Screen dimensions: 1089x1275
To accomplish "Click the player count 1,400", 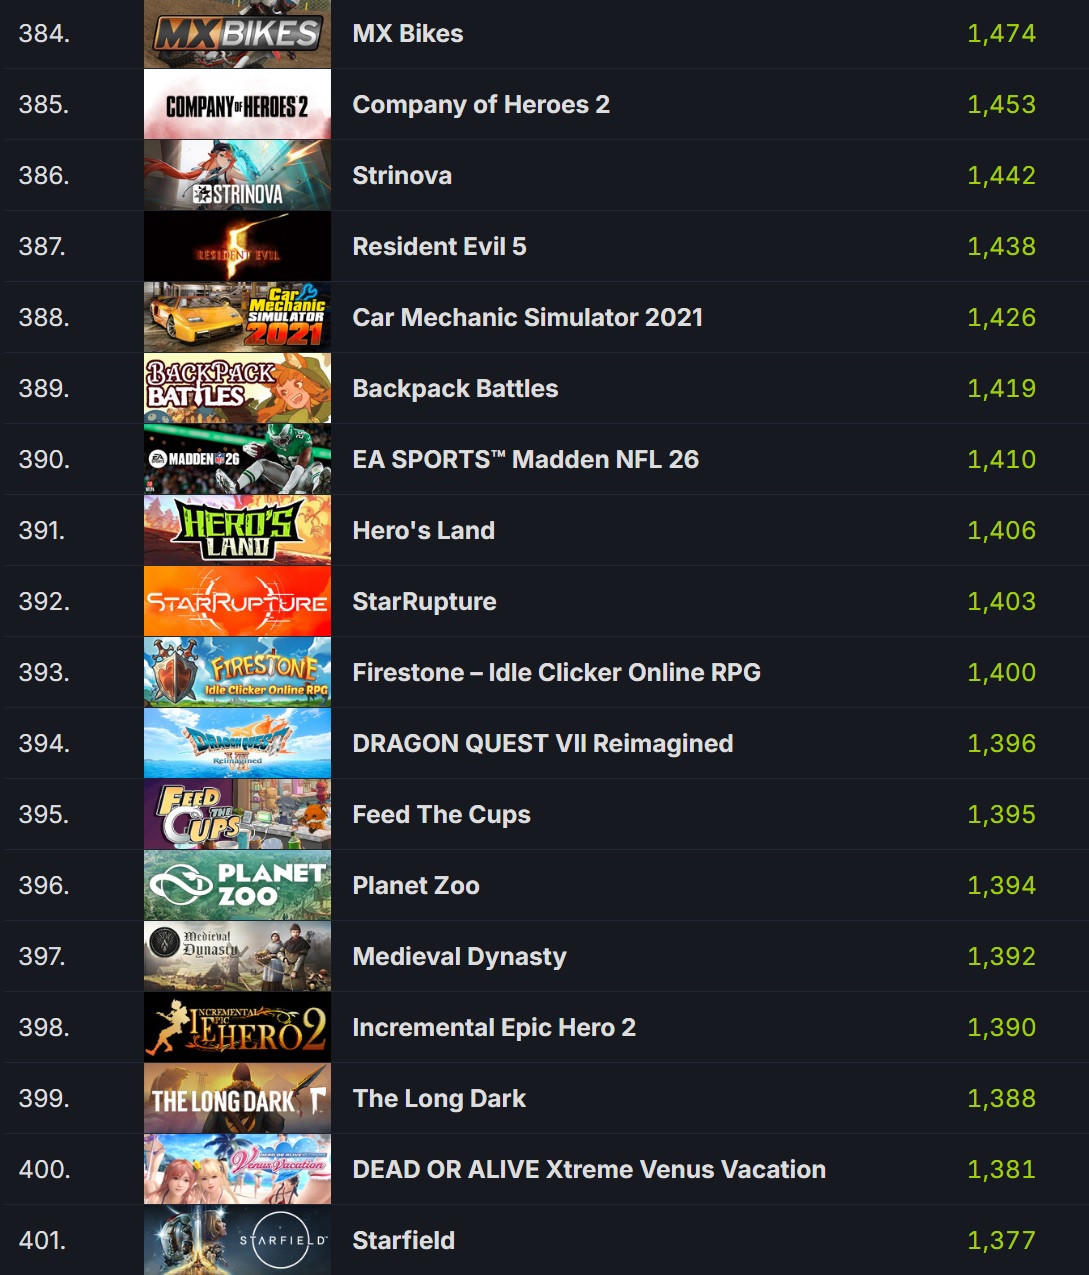I will [x=1002, y=673].
